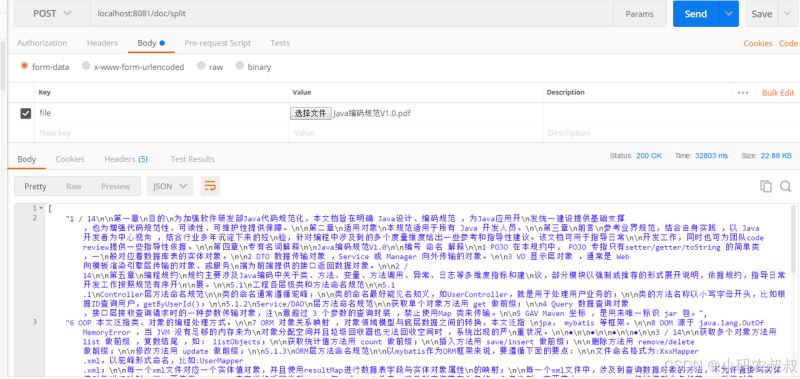Image resolution: width=800 pixels, height=379 pixels.
Task: Open the Test Results tab
Action: coord(192,159)
